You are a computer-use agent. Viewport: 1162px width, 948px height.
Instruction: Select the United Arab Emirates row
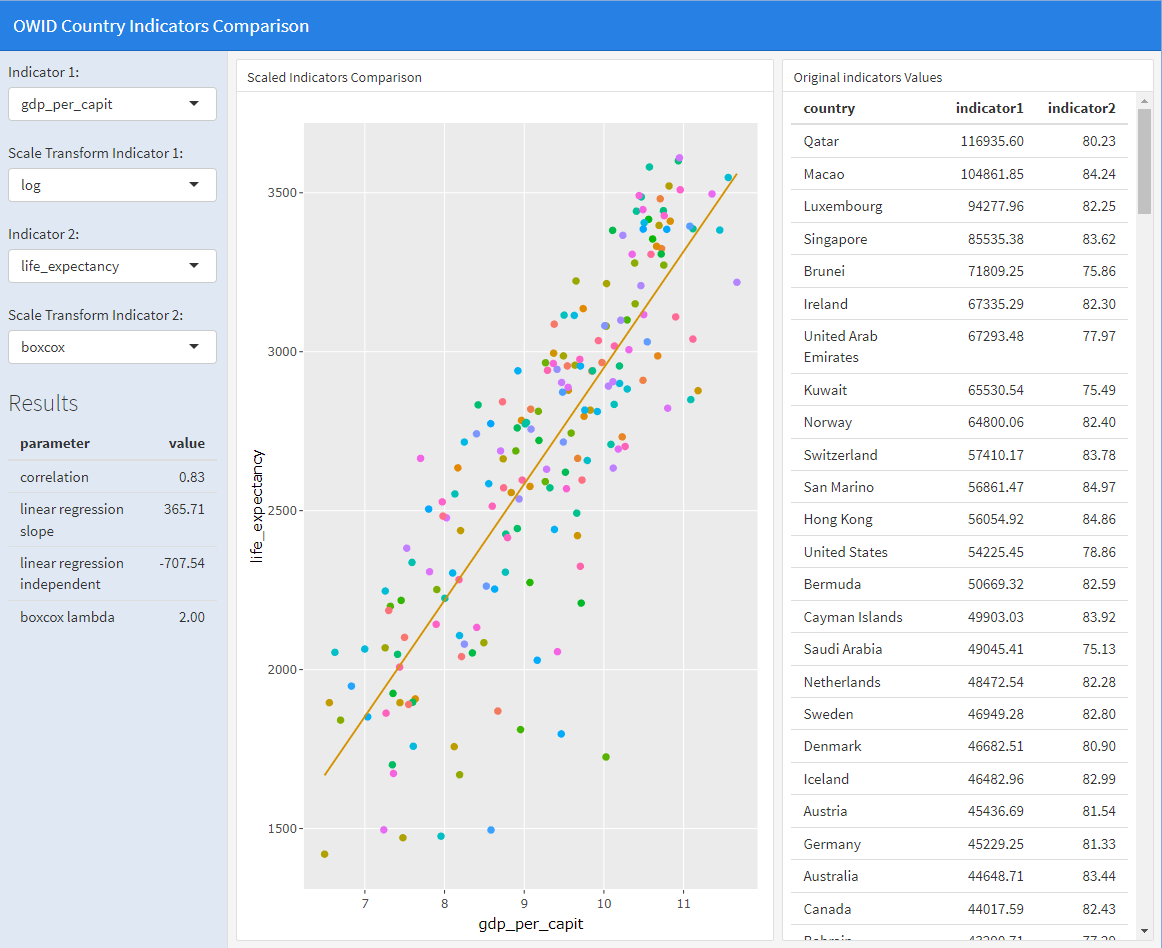[958, 346]
